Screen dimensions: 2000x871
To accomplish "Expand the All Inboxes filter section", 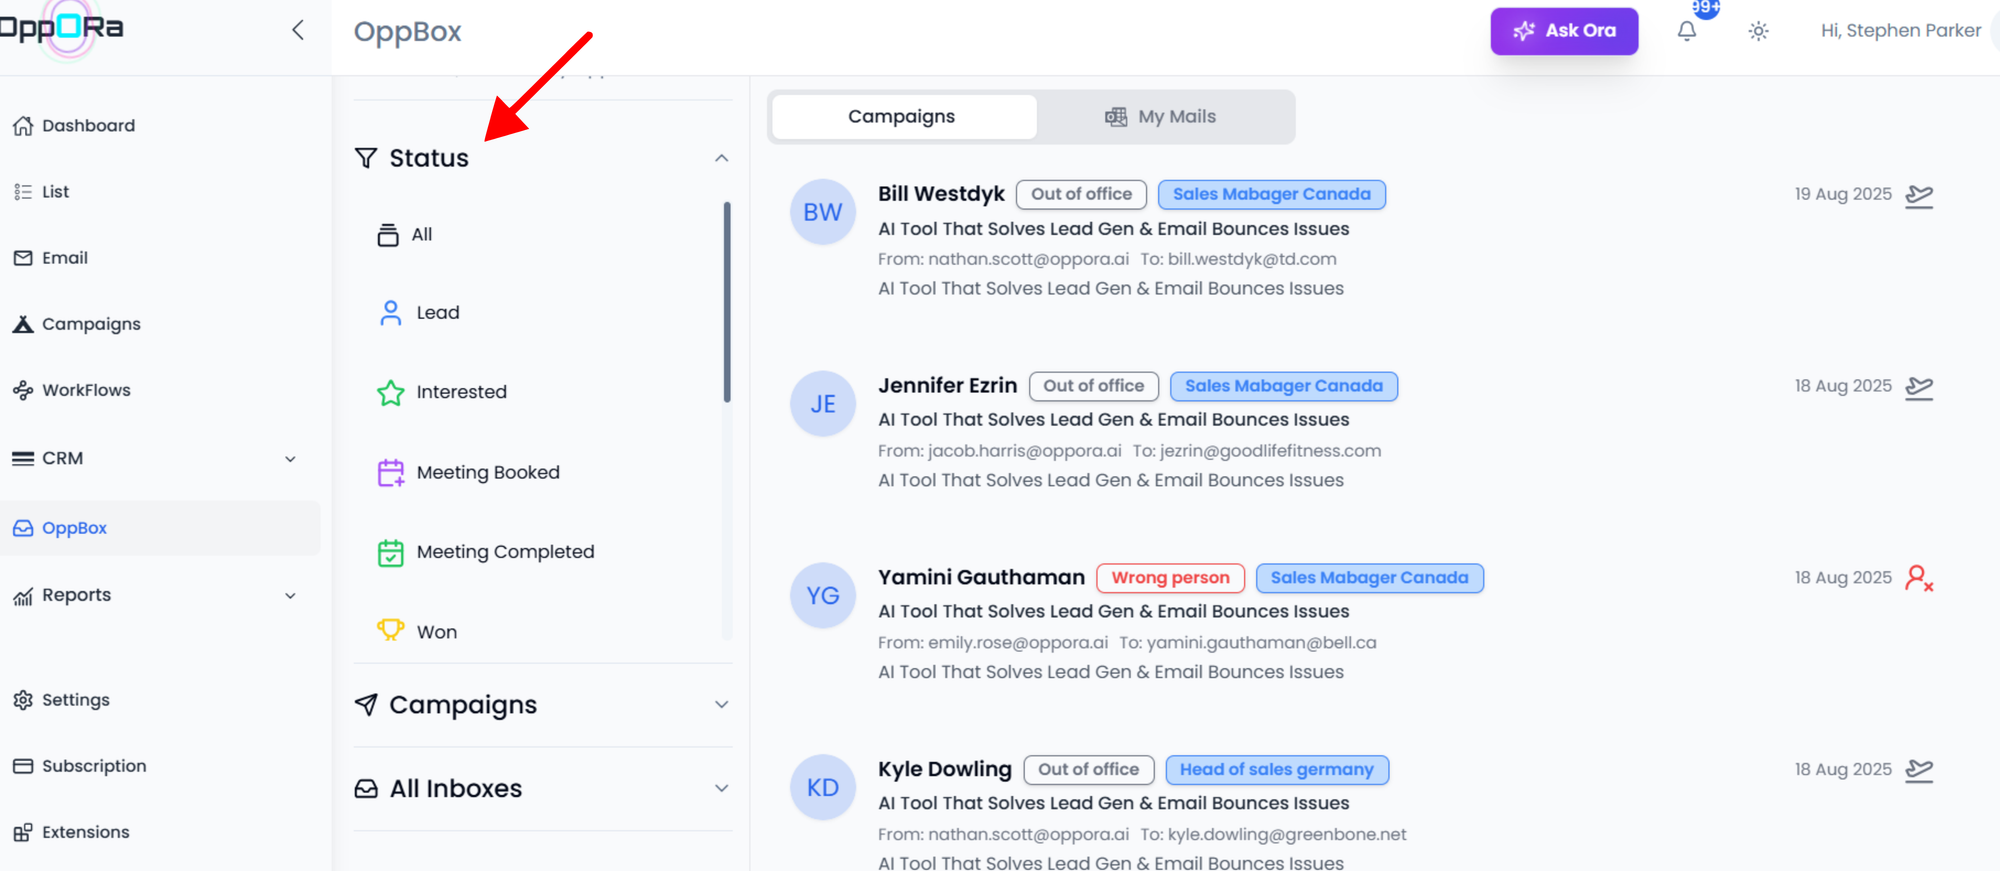I will click(721, 788).
